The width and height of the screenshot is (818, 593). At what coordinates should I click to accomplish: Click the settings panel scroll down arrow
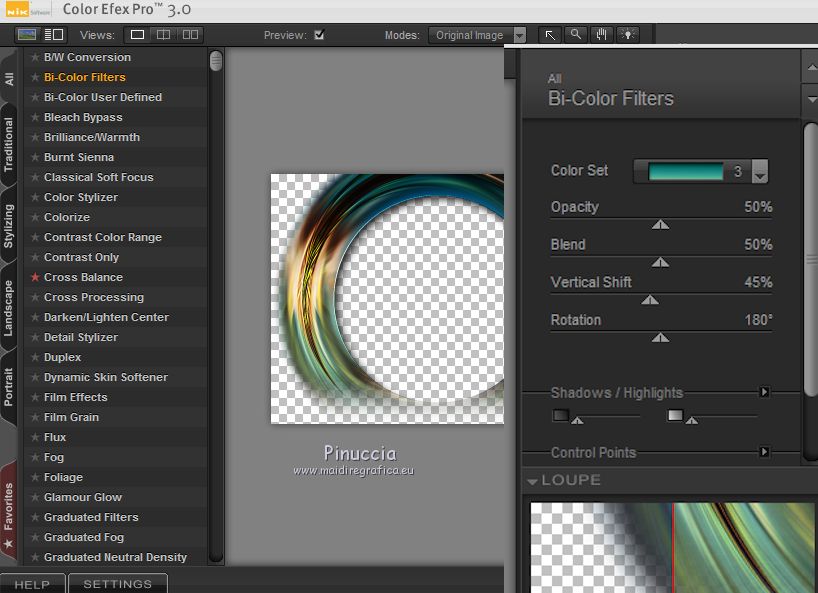(x=811, y=99)
